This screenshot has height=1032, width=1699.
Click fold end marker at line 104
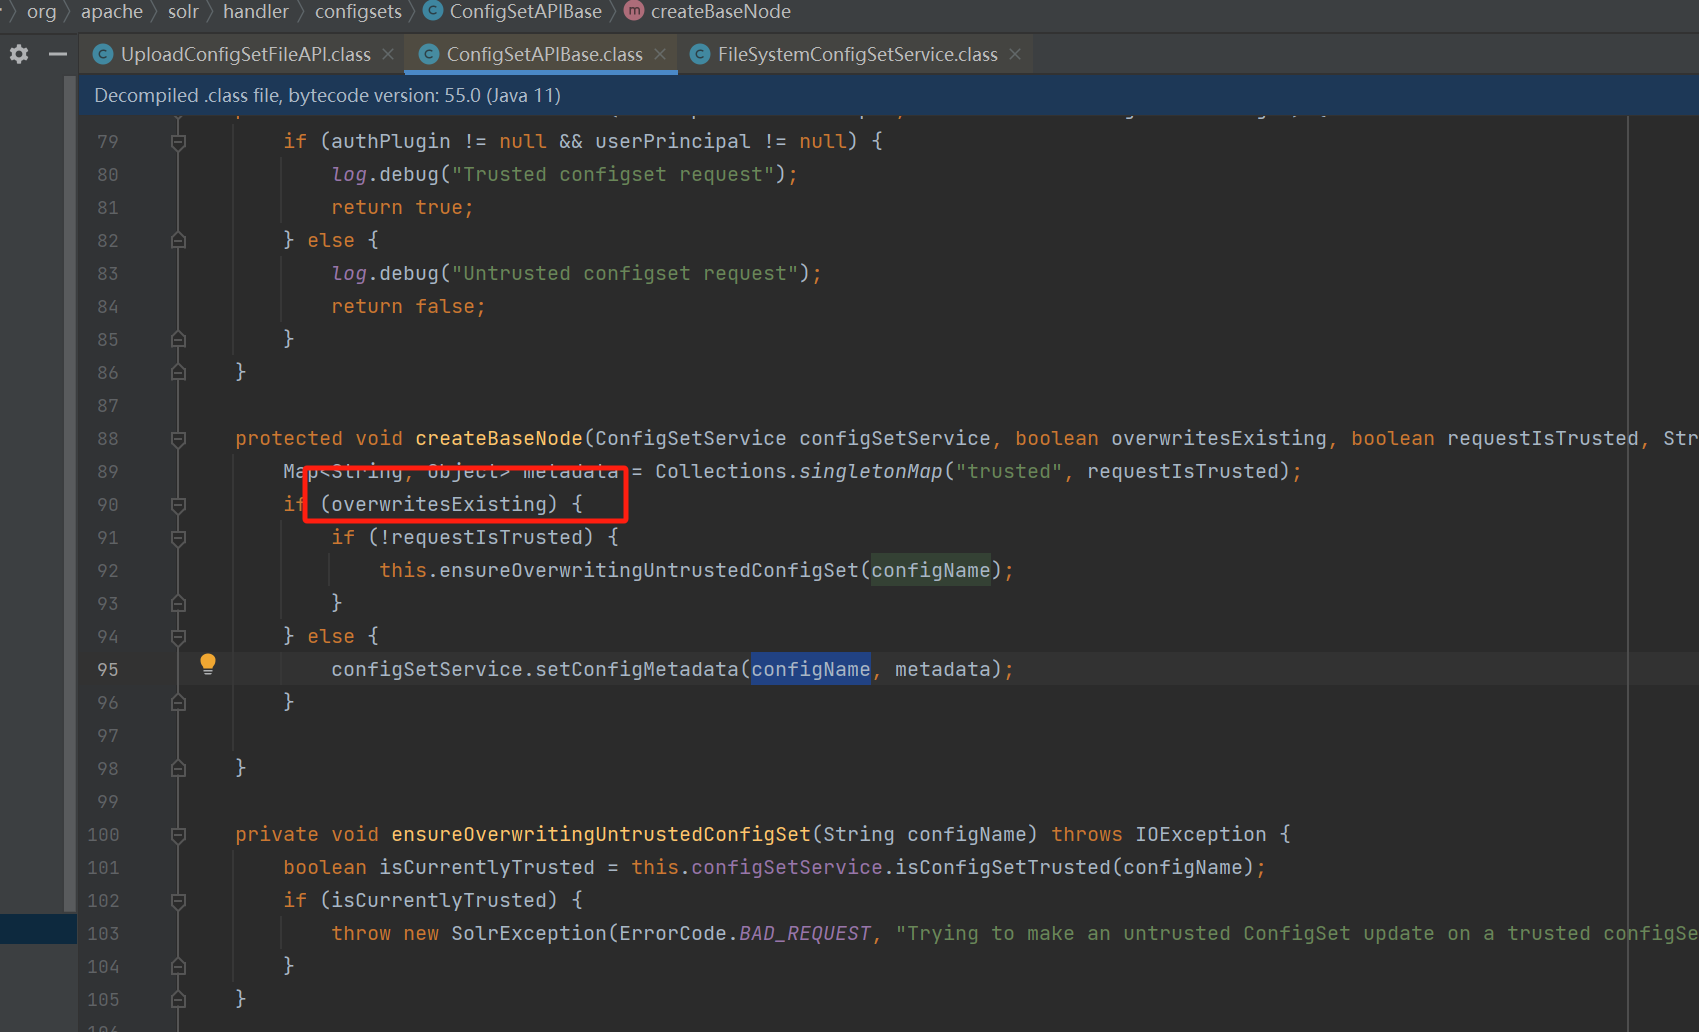178,966
